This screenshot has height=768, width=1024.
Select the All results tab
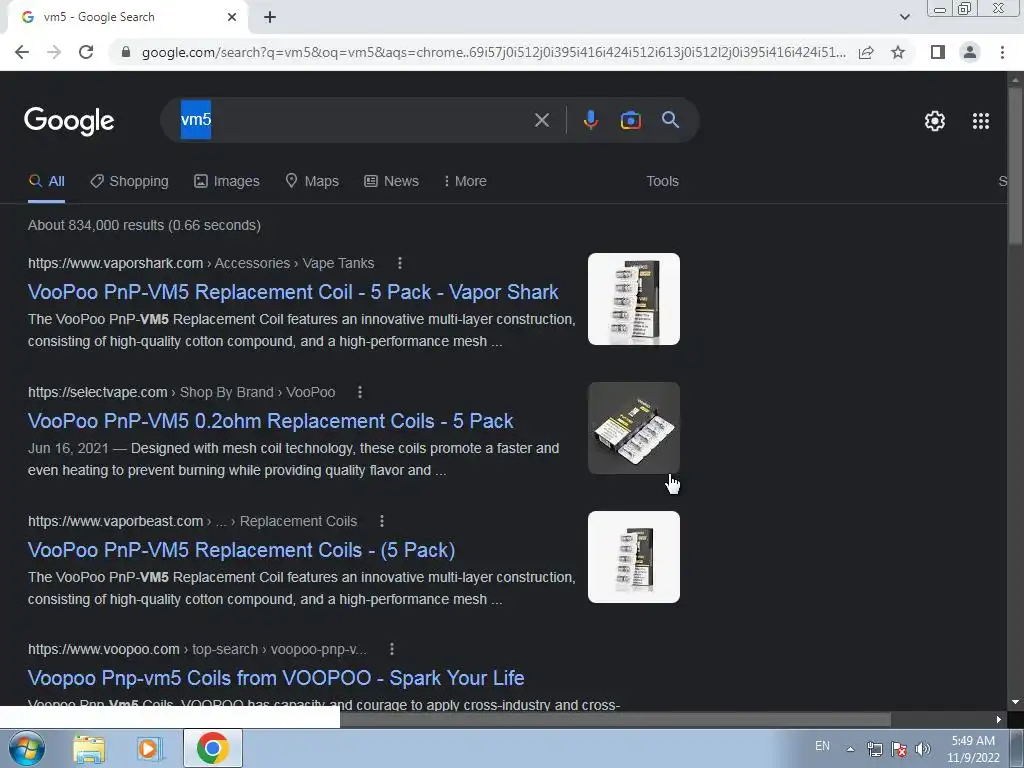pos(46,182)
